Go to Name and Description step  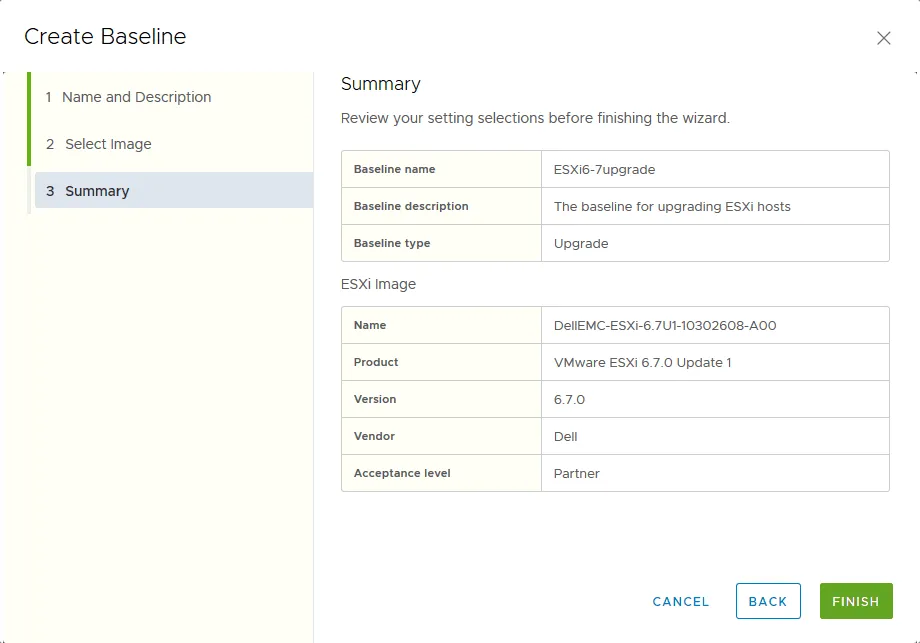[x=136, y=97]
